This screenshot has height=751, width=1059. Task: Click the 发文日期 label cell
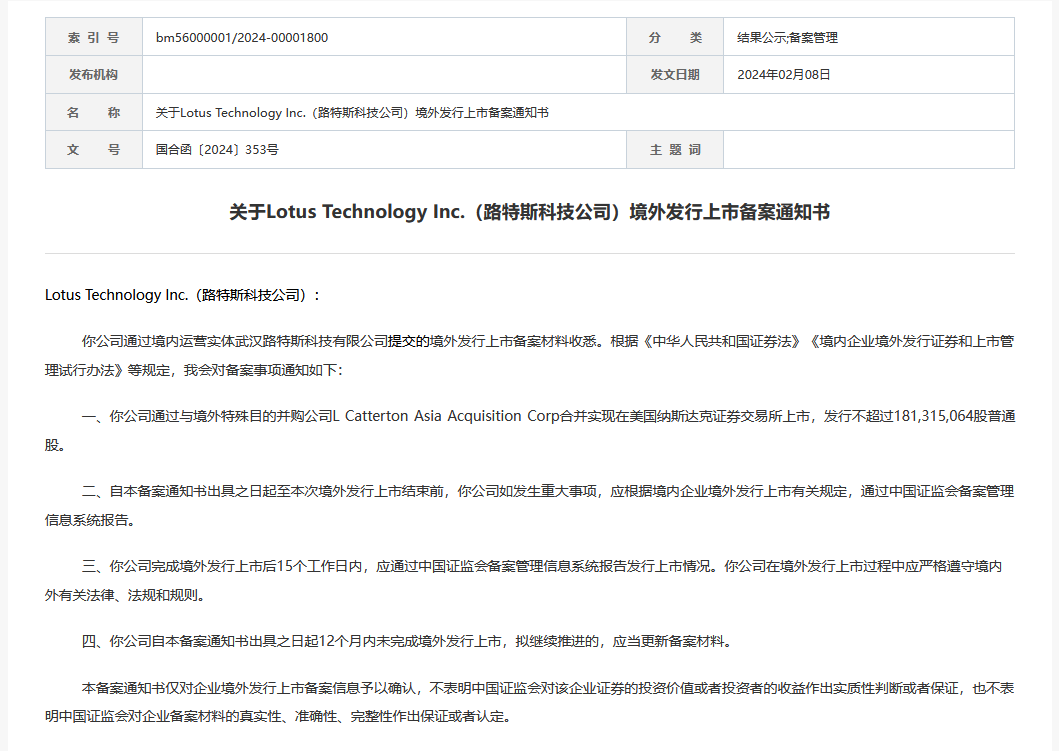pos(675,74)
